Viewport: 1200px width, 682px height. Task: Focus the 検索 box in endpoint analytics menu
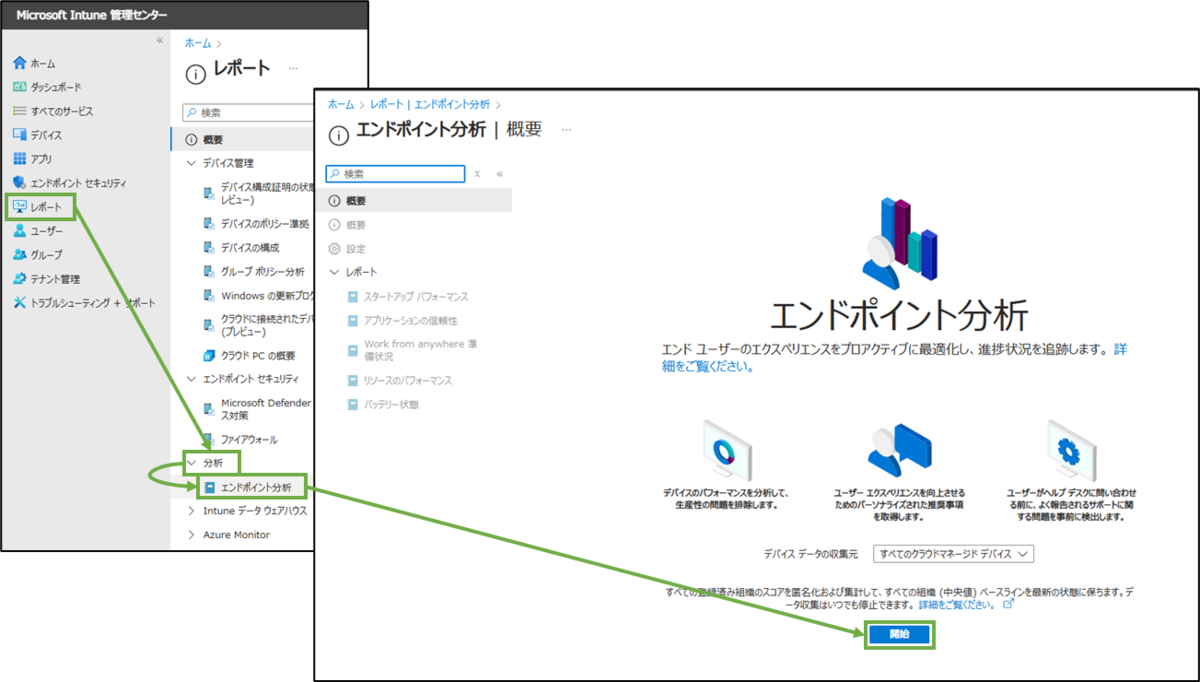[396, 174]
